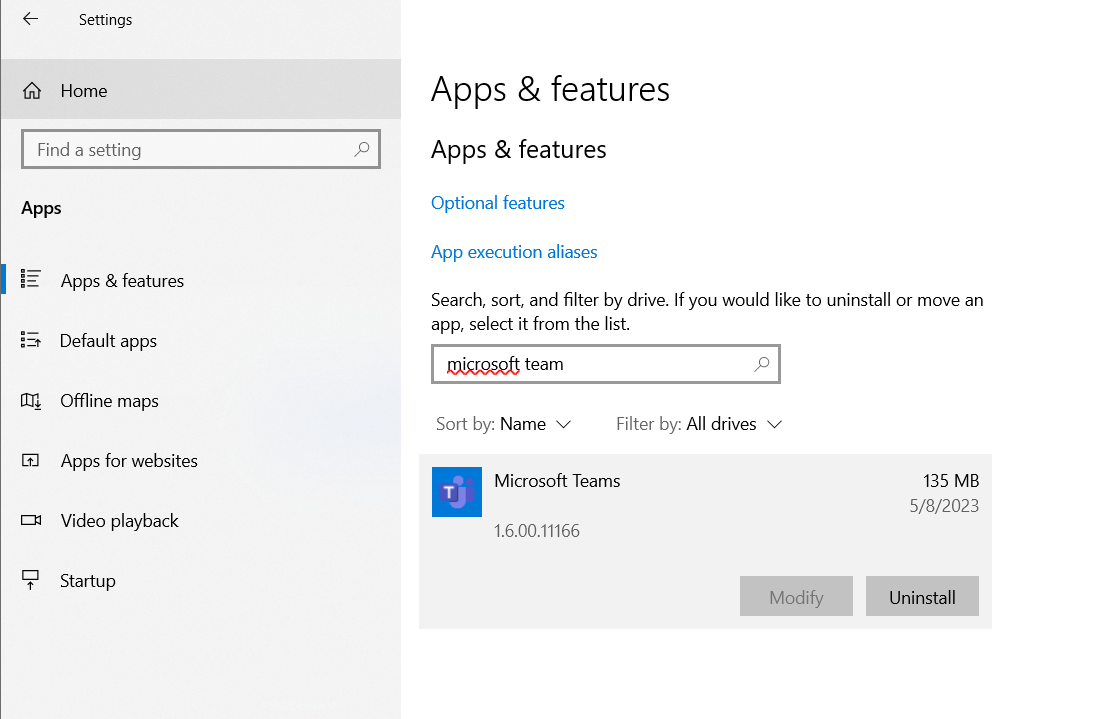Select the Apps & features sidebar icon
Screen dimensions: 1102x719
click(x=30, y=279)
